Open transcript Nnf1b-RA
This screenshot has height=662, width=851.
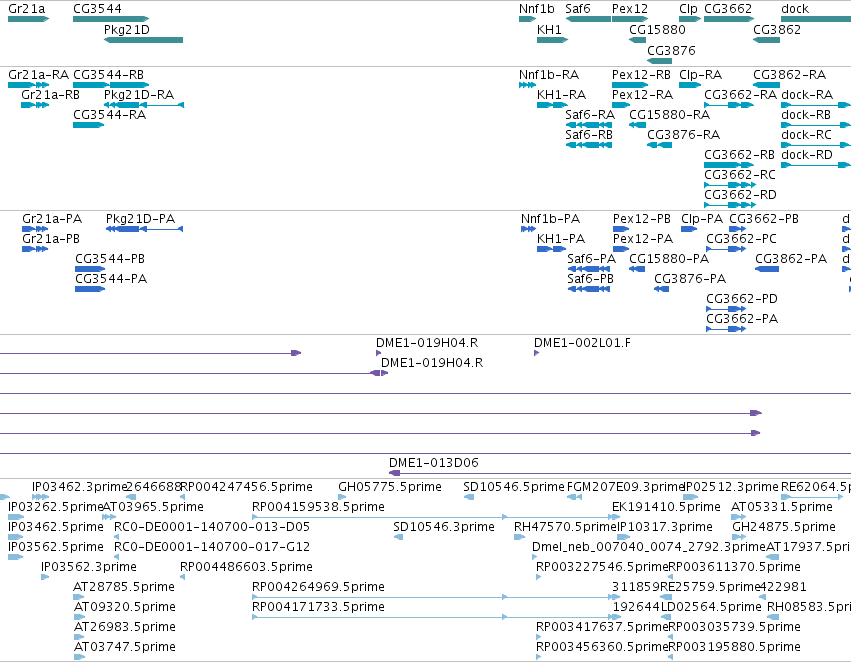[528, 85]
